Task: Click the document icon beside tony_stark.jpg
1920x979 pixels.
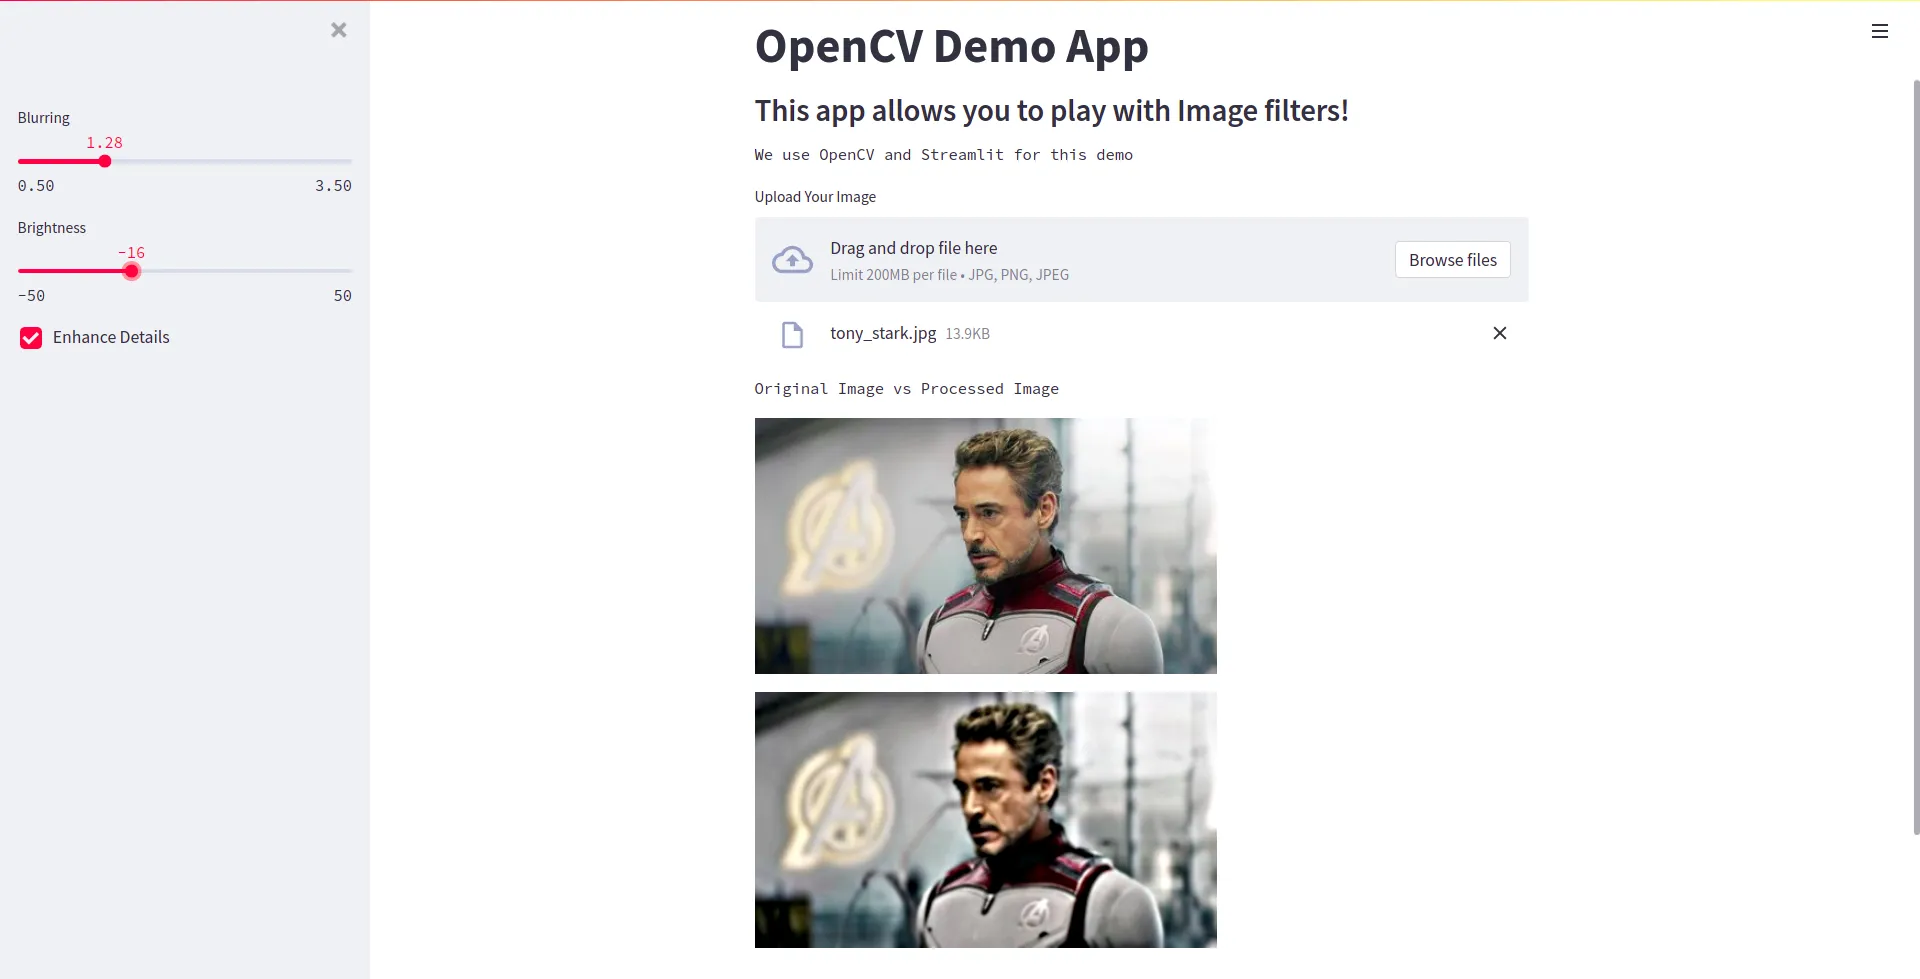Action: coord(792,334)
